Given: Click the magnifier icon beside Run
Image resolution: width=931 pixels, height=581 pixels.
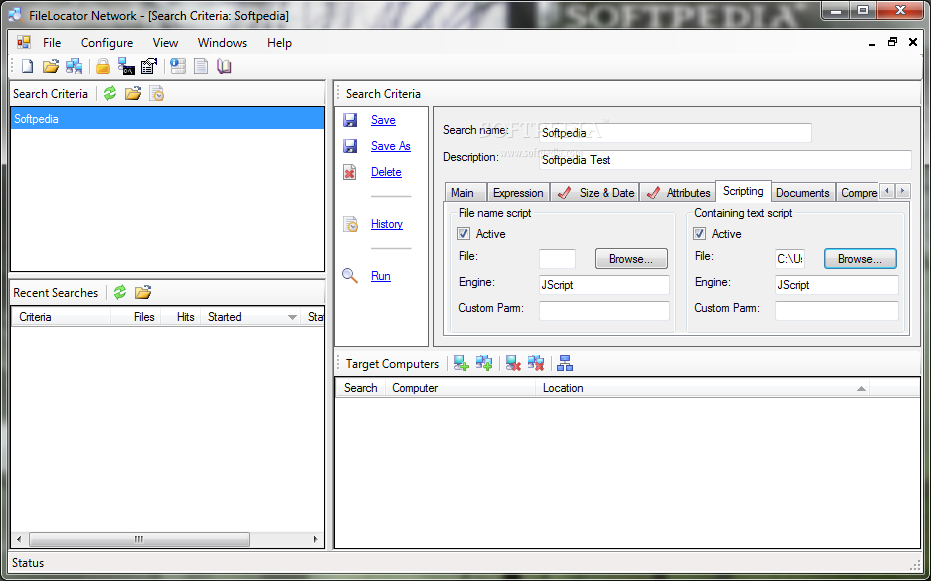Looking at the screenshot, I should point(350,276).
